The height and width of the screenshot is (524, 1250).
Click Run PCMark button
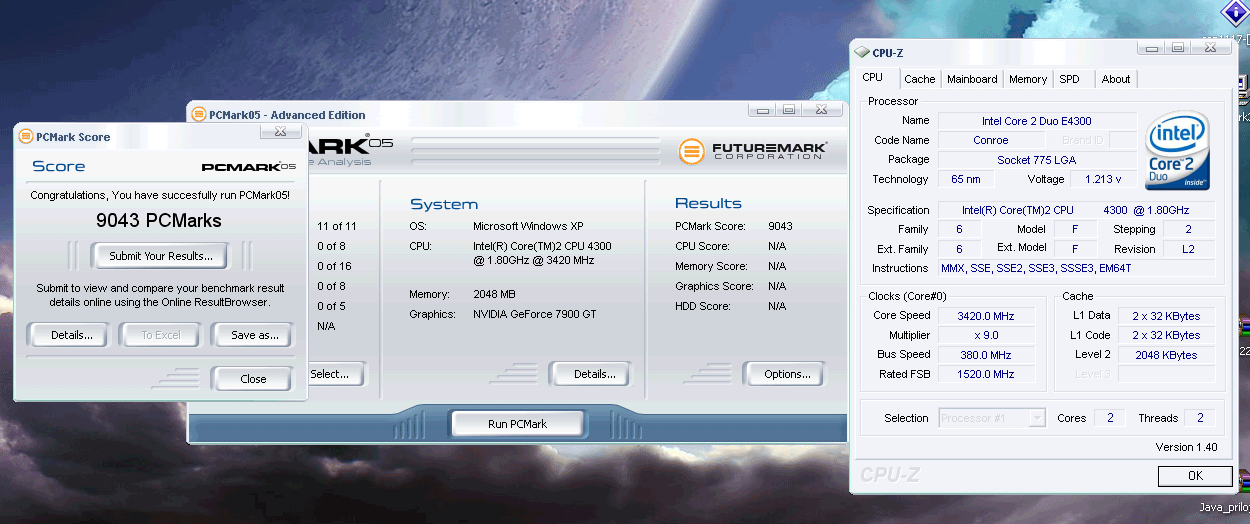[x=517, y=424]
